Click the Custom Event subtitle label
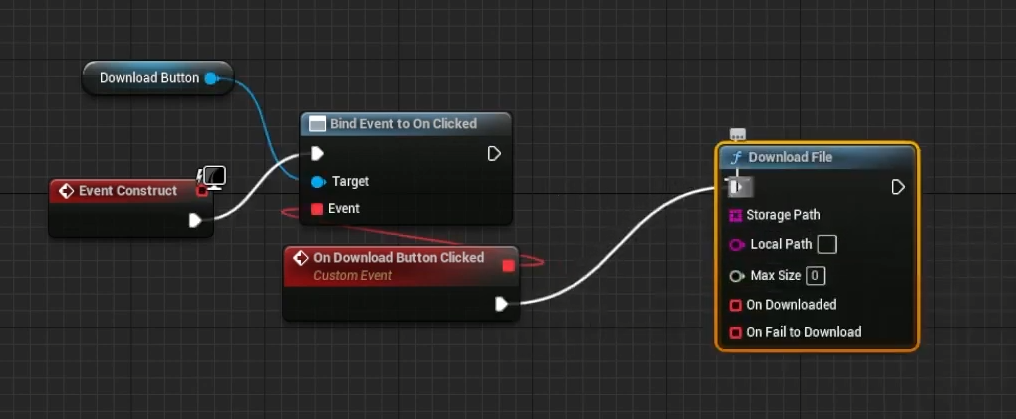This screenshot has width=1016, height=419. (x=352, y=276)
